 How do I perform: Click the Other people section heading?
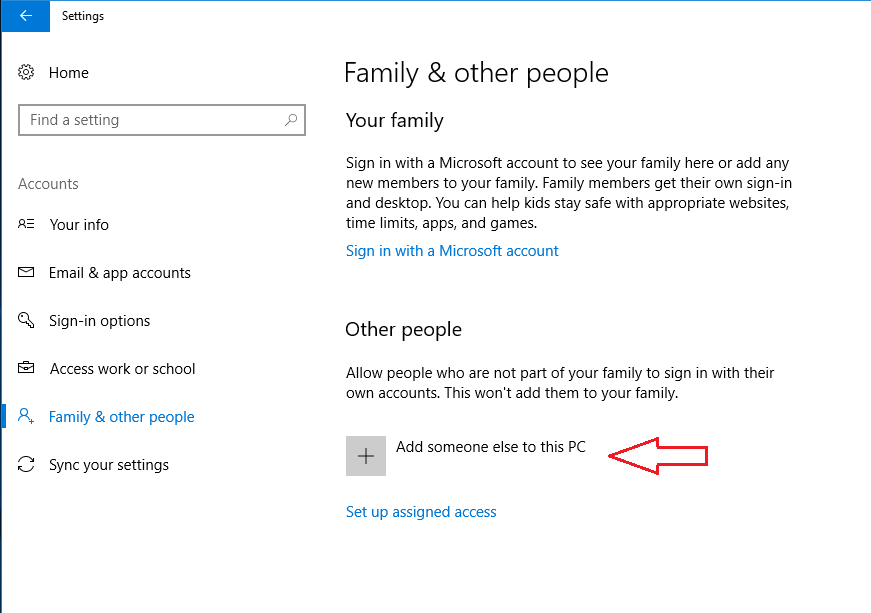tap(403, 330)
